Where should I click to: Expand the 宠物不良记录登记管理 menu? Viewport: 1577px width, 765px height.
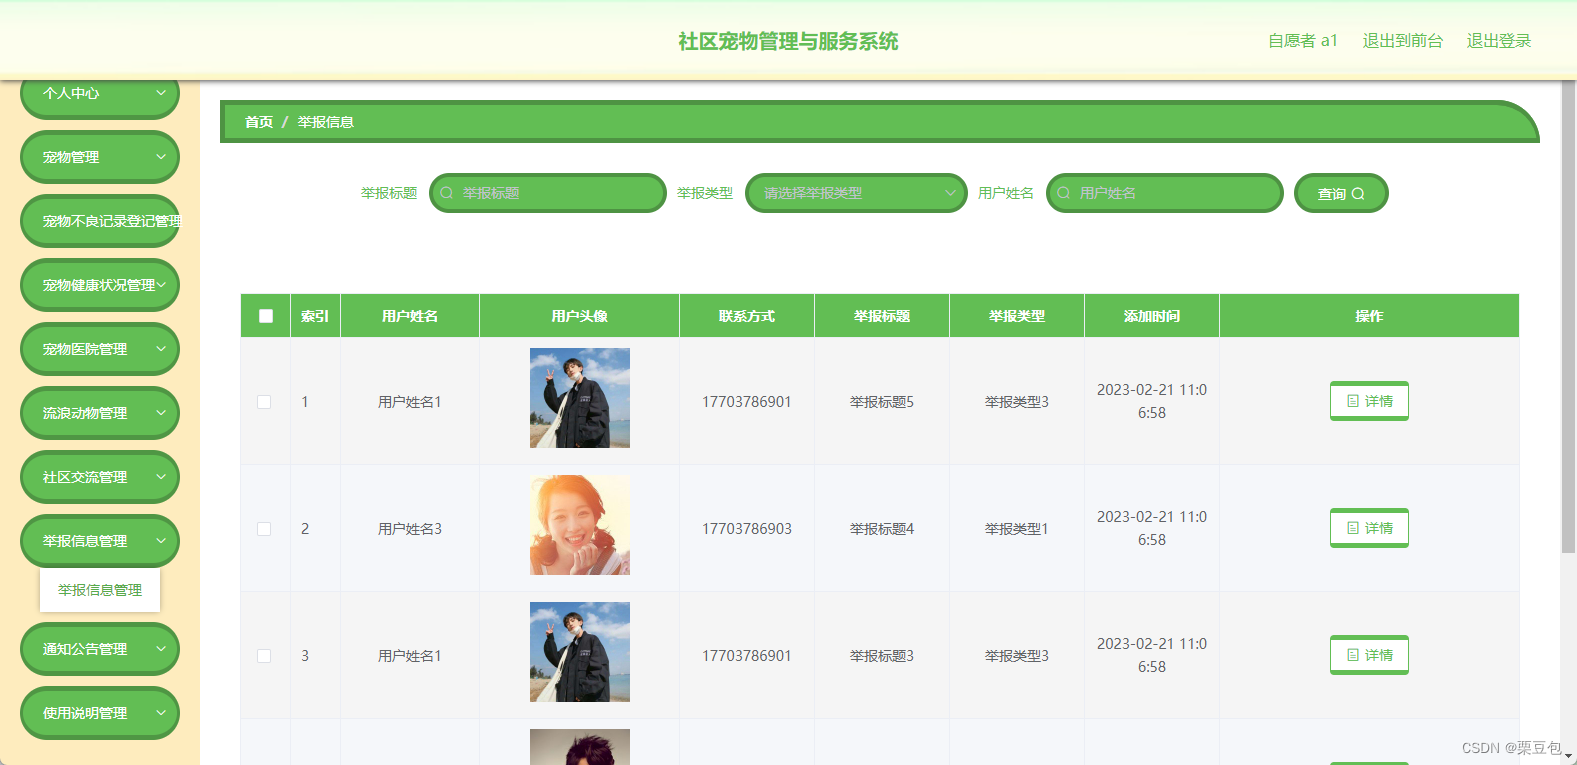point(100,221)
